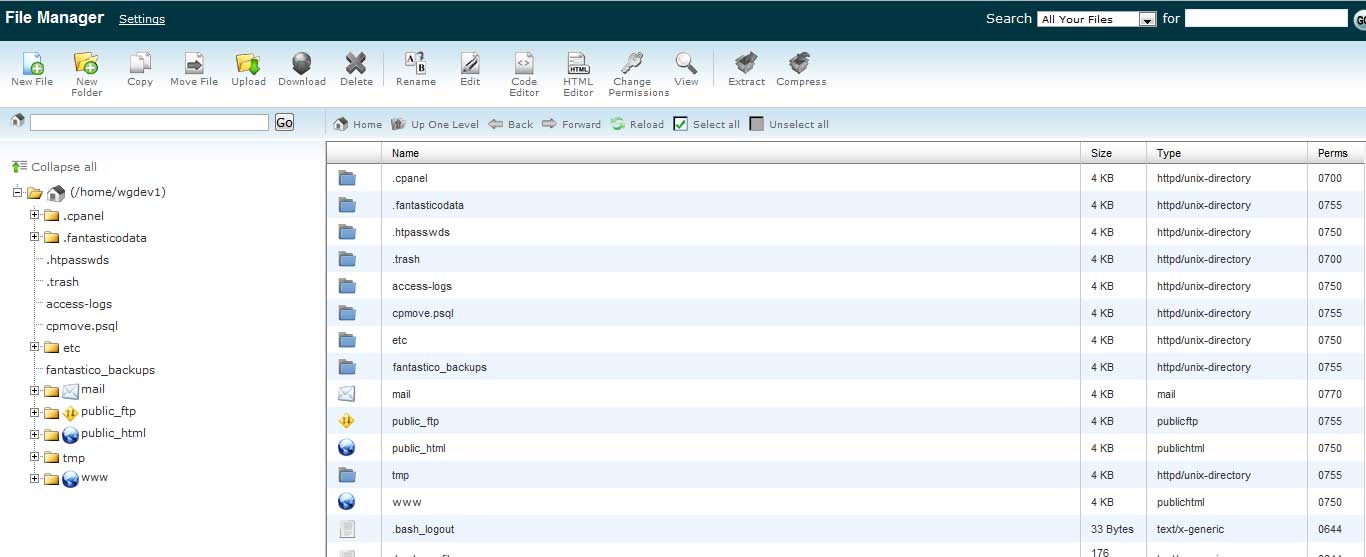Image resolution: width=1366 pixels, height=557 pixels.
Task: Click the www globe icon in list
Action: click(x=347, y=502)
